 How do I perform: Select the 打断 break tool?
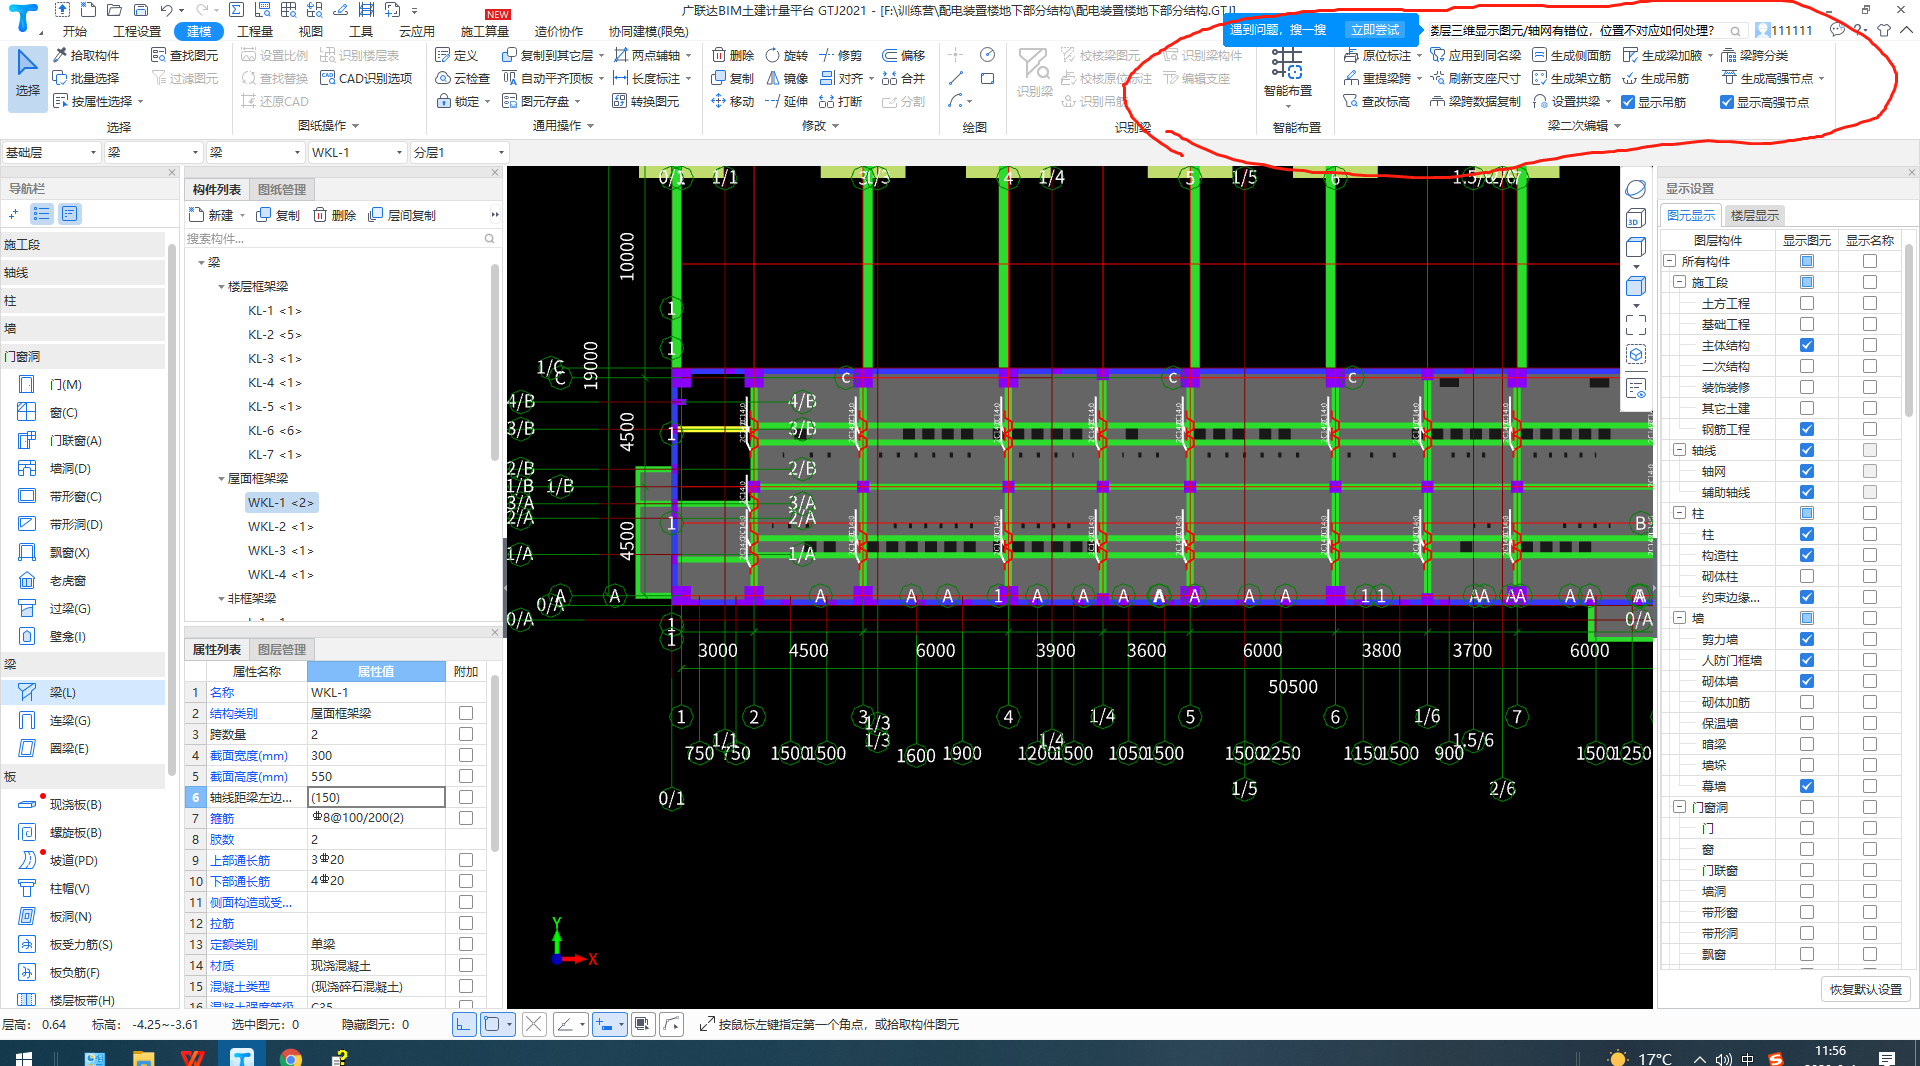[x=841, y=101]
